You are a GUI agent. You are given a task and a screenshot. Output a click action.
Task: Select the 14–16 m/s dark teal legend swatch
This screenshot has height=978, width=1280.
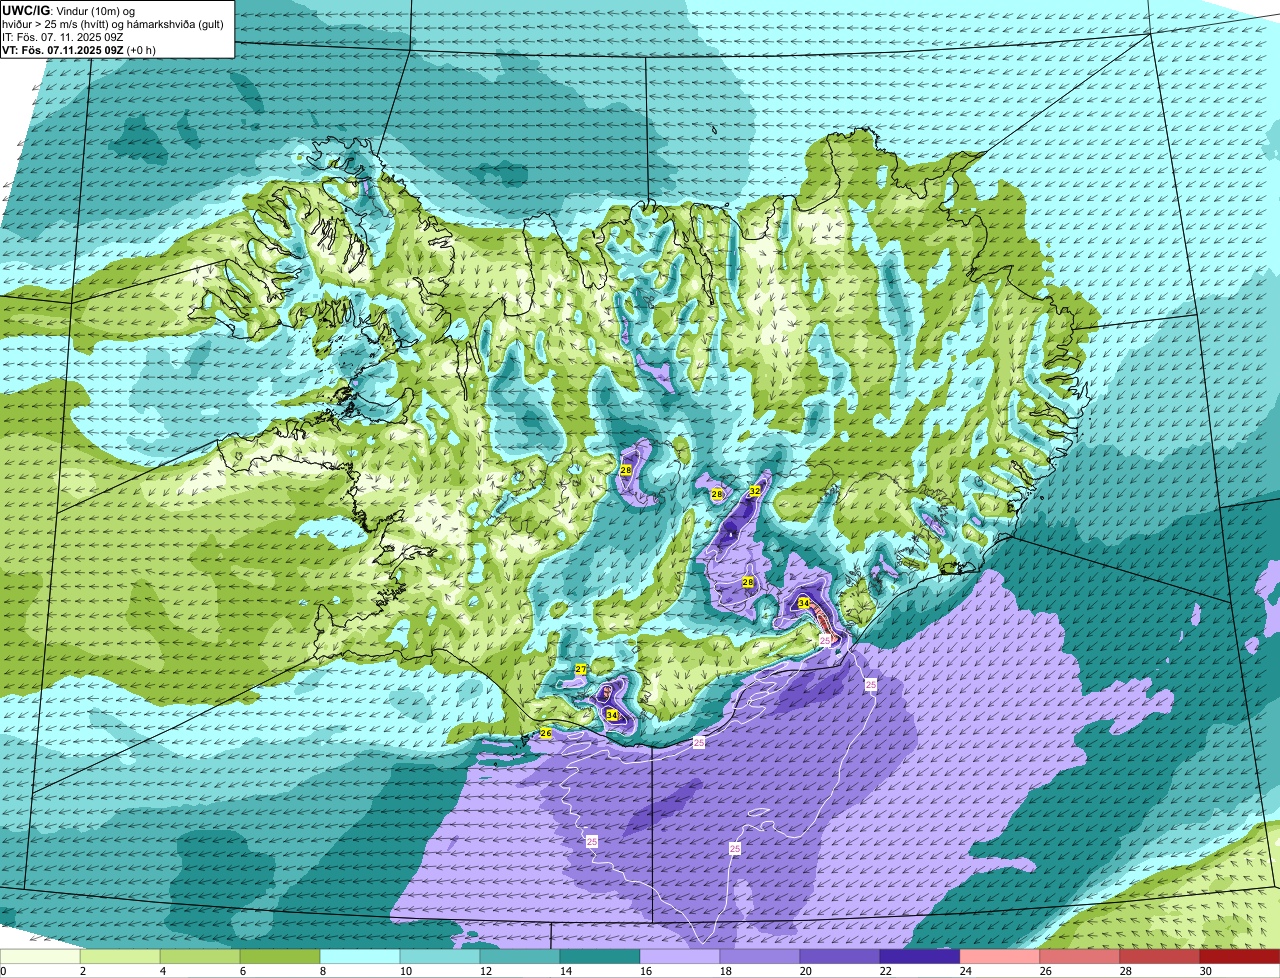click(x=600, y=957)
